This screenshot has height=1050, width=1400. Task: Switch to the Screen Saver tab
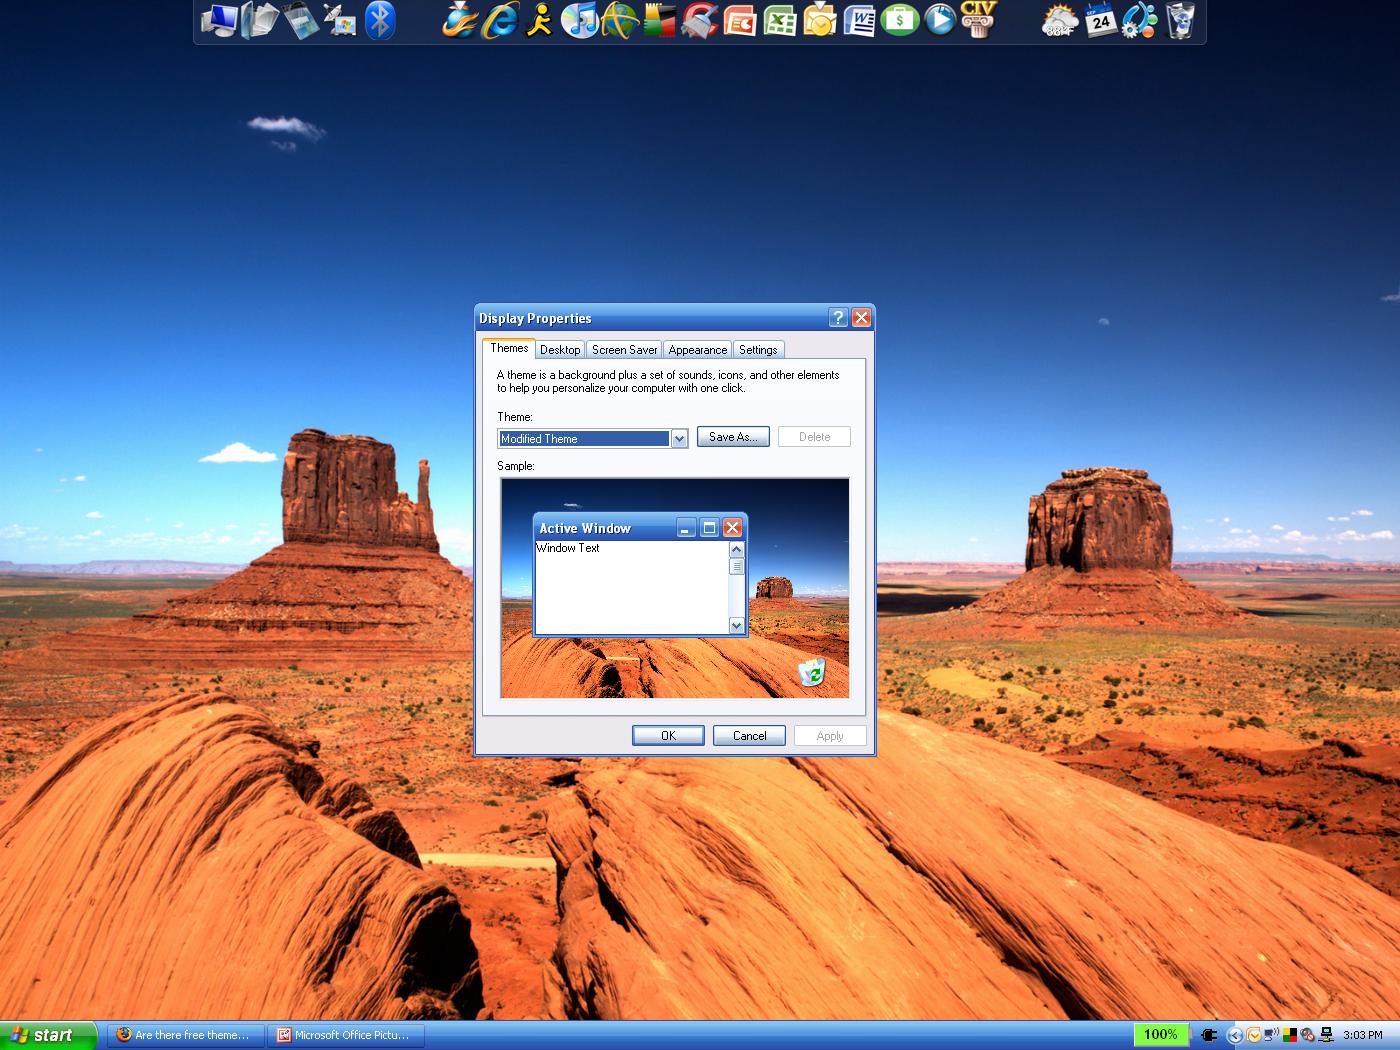click(624, 350)
